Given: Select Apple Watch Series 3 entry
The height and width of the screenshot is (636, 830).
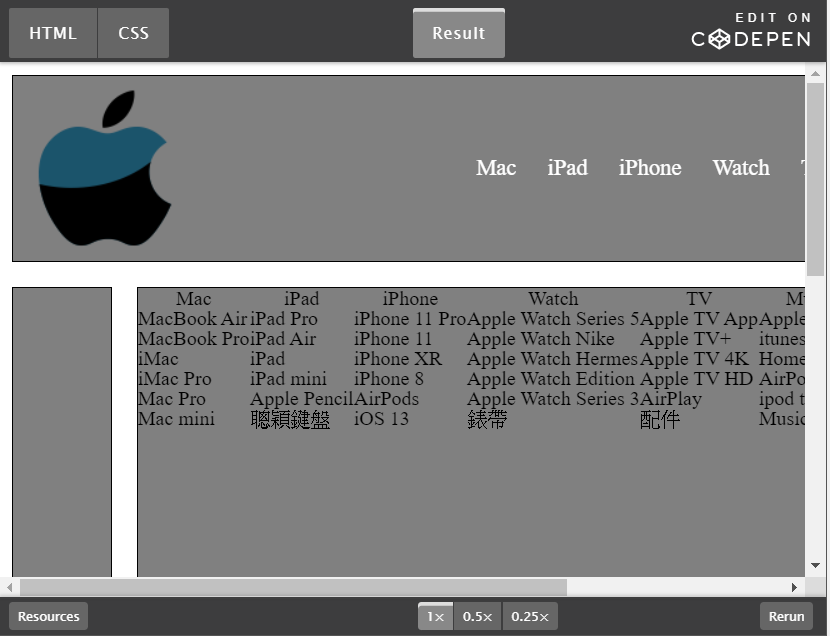Looking at the screenshot, I should click(553, 399).
